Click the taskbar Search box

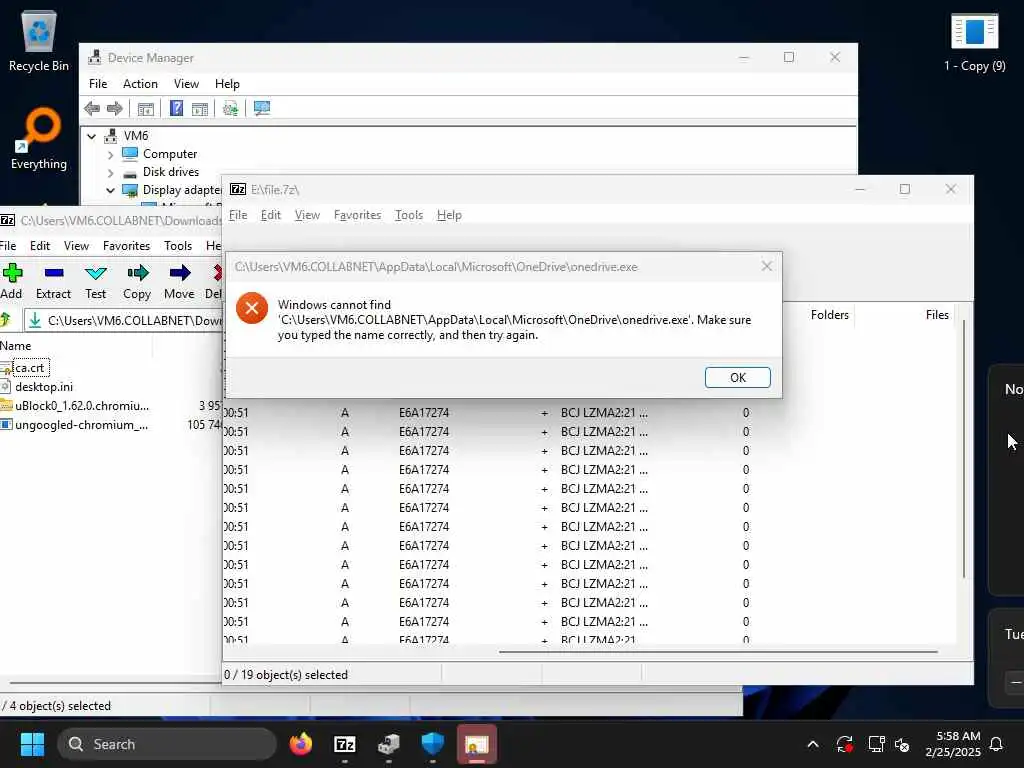pos(167,744)
